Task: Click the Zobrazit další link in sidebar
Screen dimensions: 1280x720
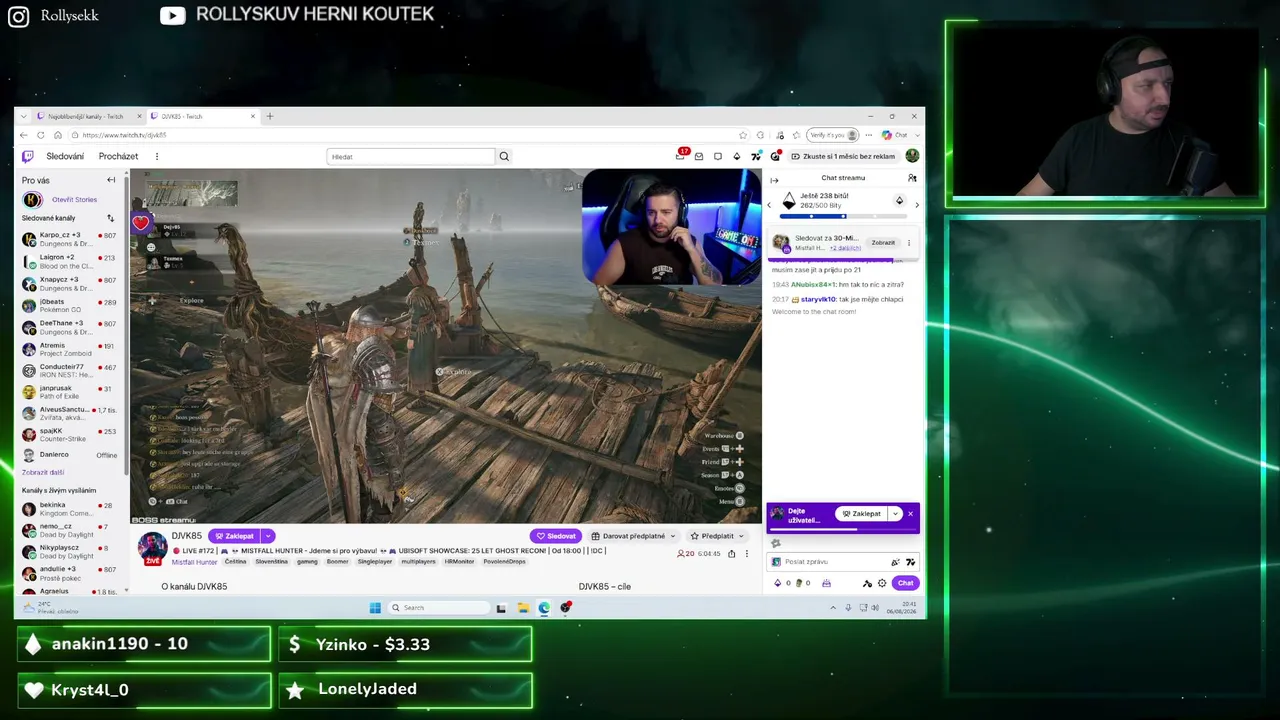Action: [x=43, y=472]
